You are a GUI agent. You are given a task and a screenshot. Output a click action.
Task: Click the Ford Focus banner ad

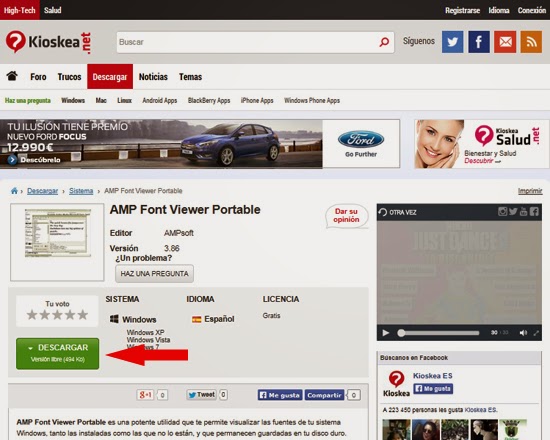(200, 144)
